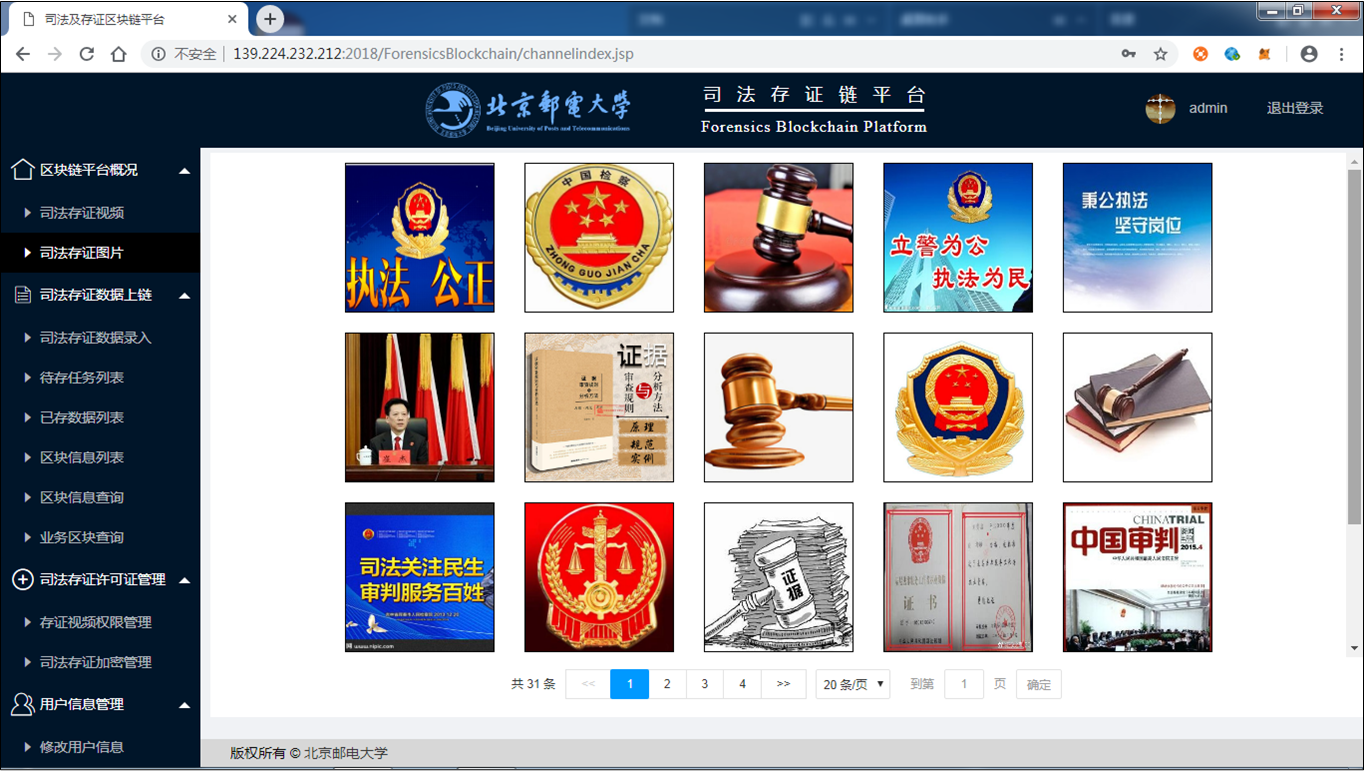This screenshot has height=771, width=1364.
Task: Click the document icon beside 司法存证数据上链
Action: coord(22,295)
